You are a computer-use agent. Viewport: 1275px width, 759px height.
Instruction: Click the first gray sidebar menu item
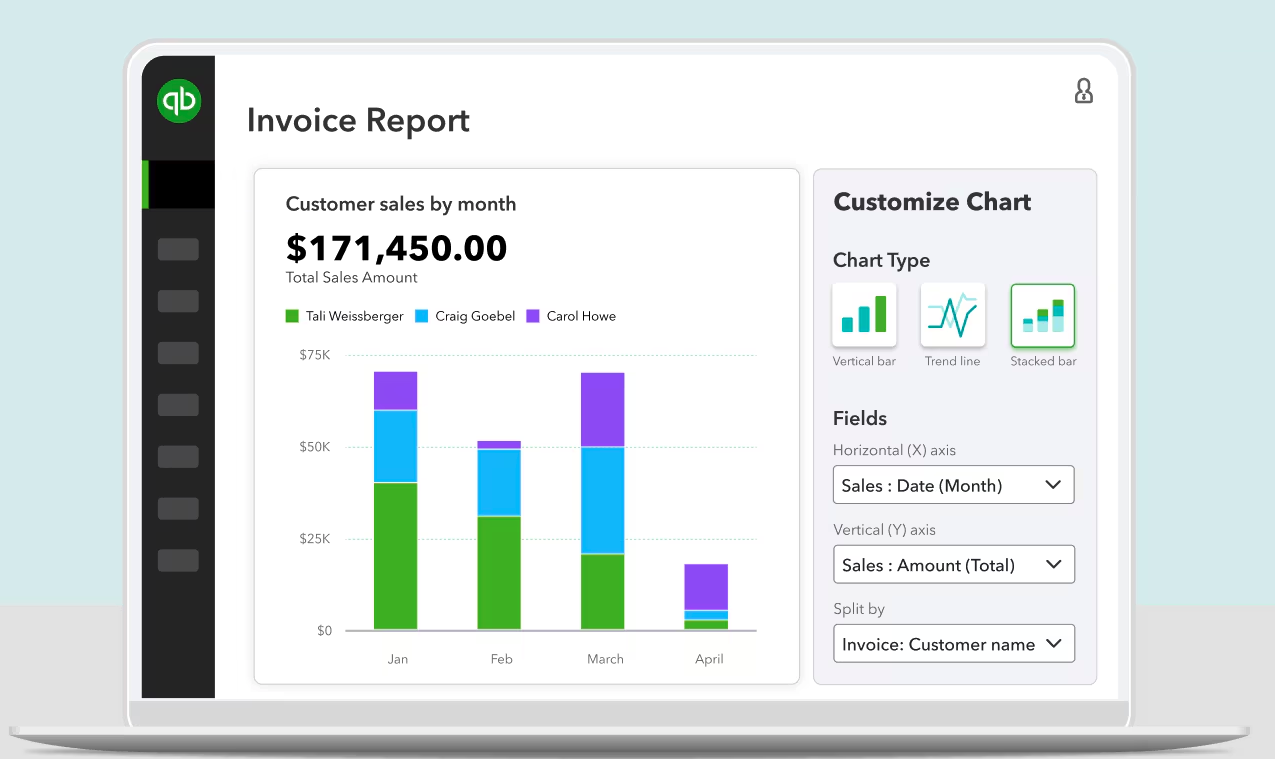coord(178,250)
